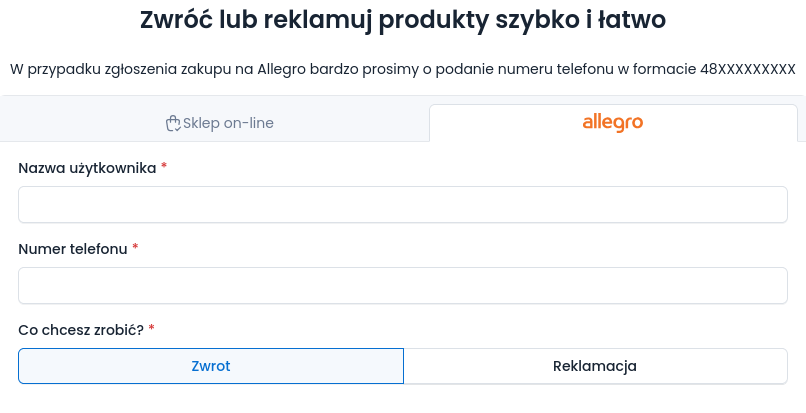Screen dimensions: 806x413
Task: Click the required asterisk beside Numer telefonu
Action: pyautogui.click(x=135, y=249)
